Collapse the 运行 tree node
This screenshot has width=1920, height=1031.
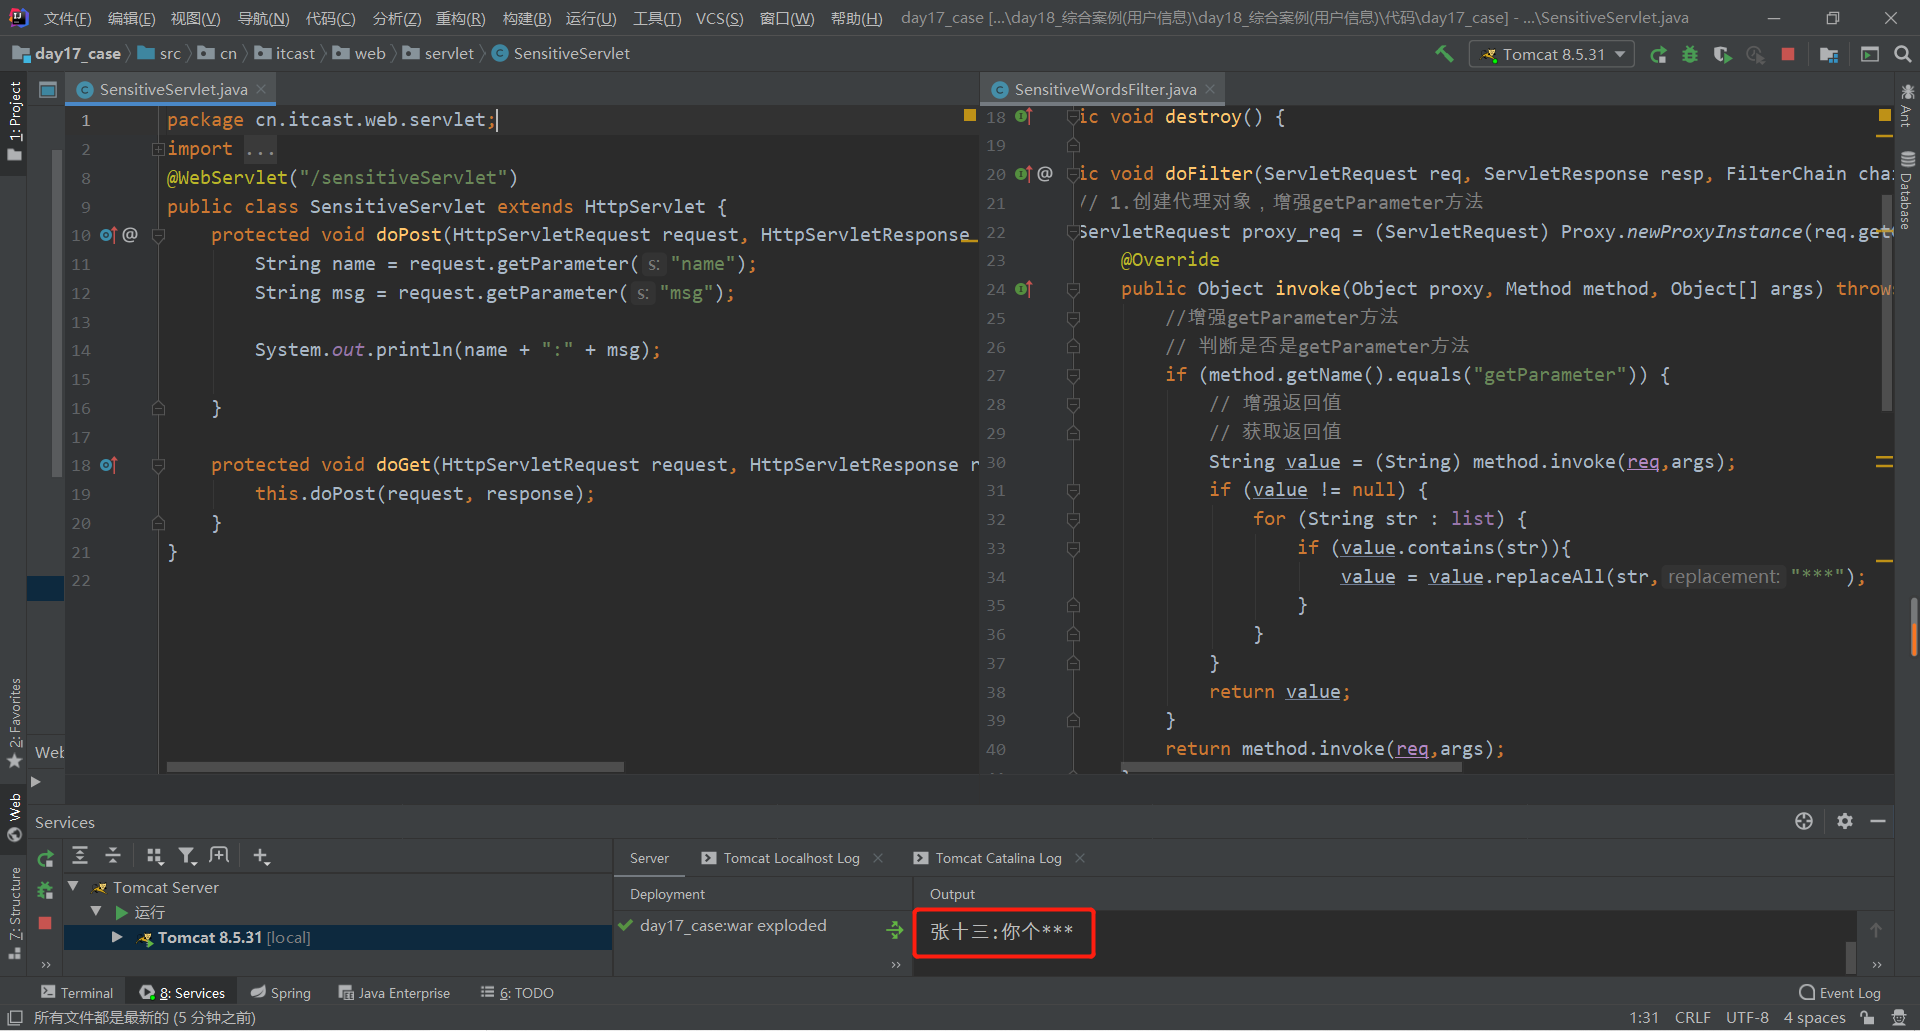point(96,911)
